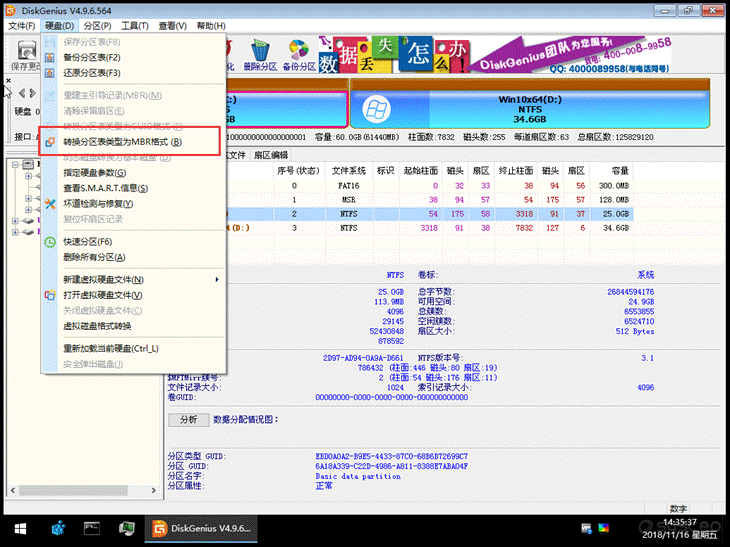Expand the top disk node in the tree
The image size is (730, 547).
12,164
